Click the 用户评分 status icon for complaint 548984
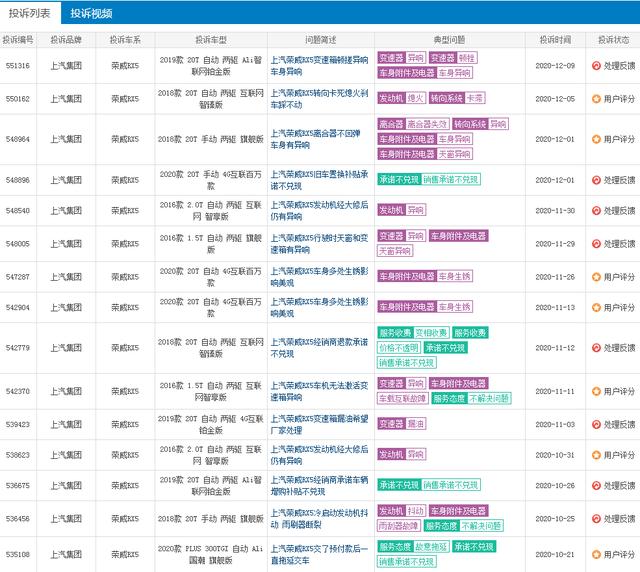640x572 pixels. 596,139
